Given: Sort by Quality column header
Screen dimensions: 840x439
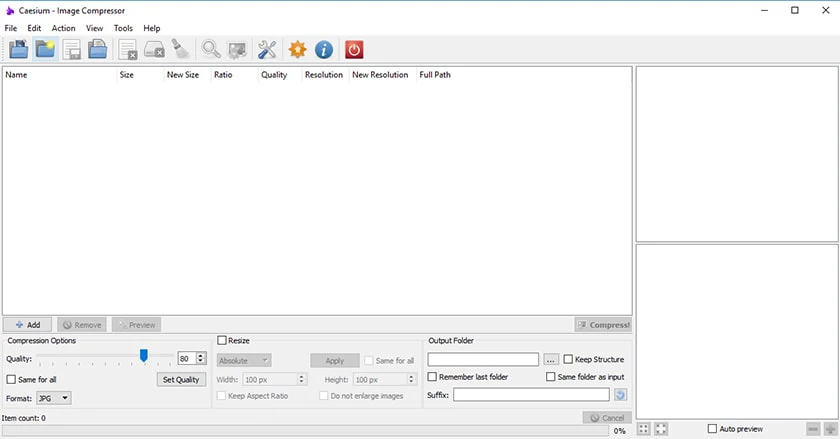Looking at the screenshot, I should point(274,75).
